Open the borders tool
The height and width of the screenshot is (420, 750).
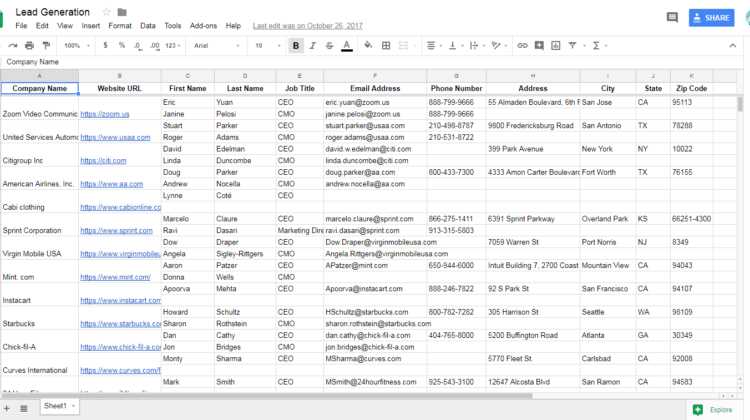[386, 45]
